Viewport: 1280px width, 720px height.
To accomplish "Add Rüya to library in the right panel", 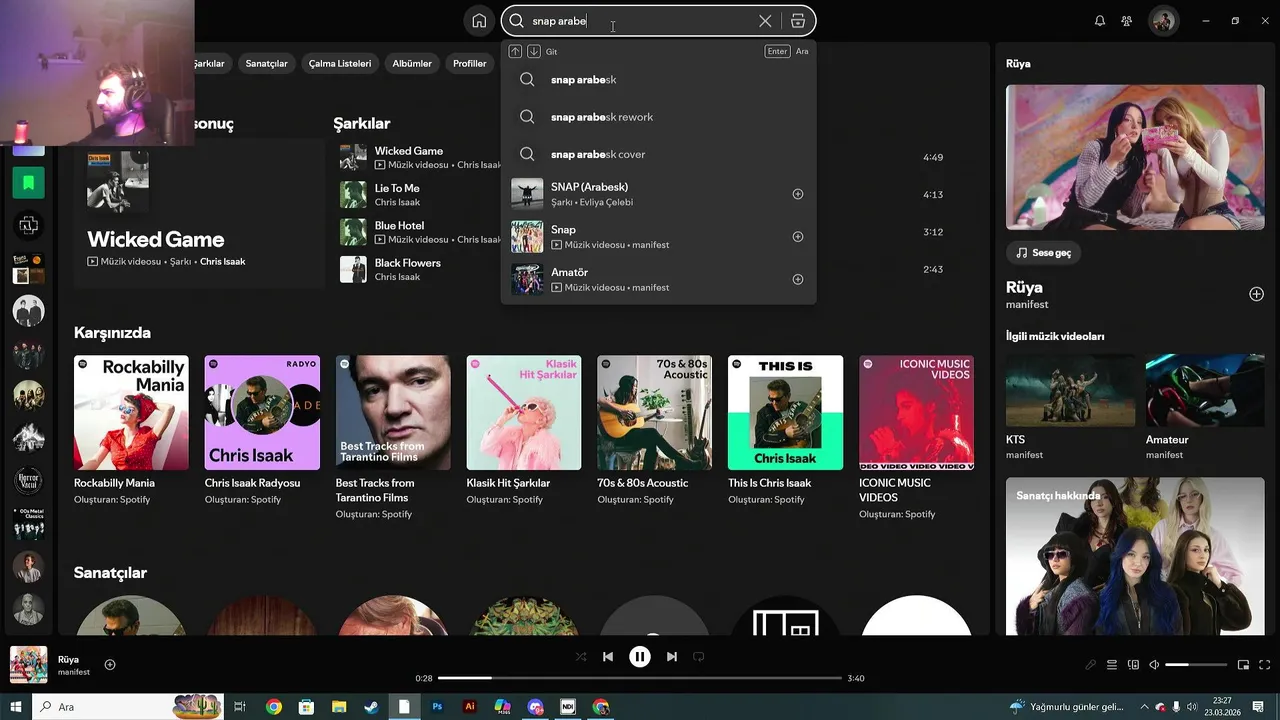I will point(1256,294).
